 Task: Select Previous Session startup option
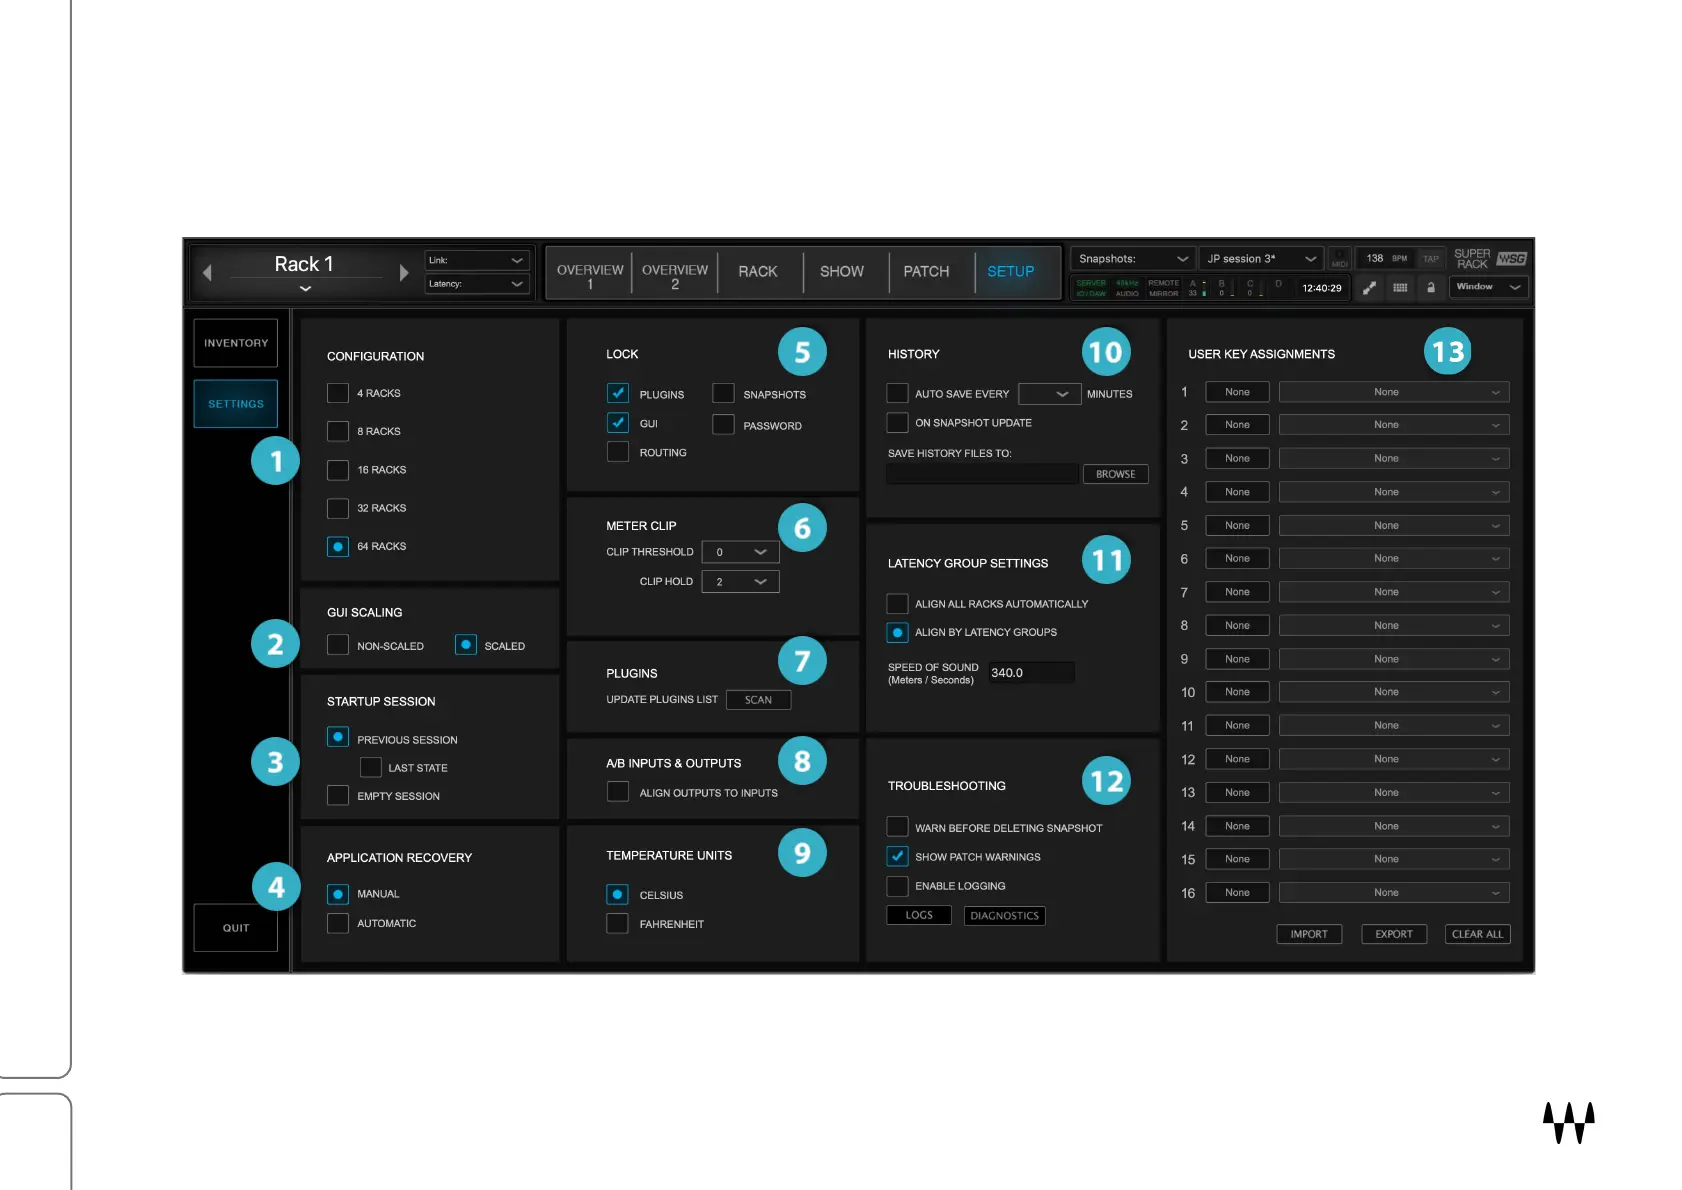tap(338, 737)
